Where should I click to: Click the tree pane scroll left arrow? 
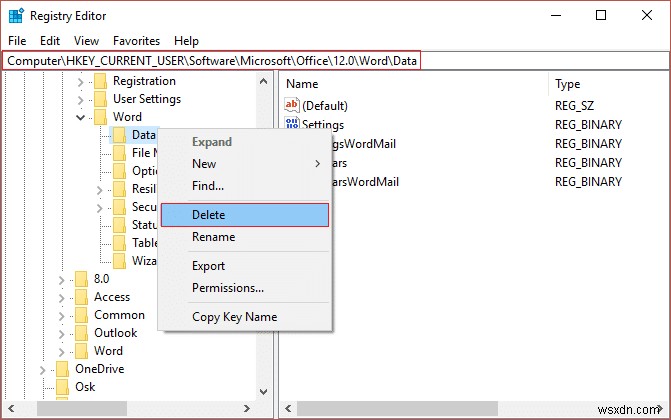(11, 408)
